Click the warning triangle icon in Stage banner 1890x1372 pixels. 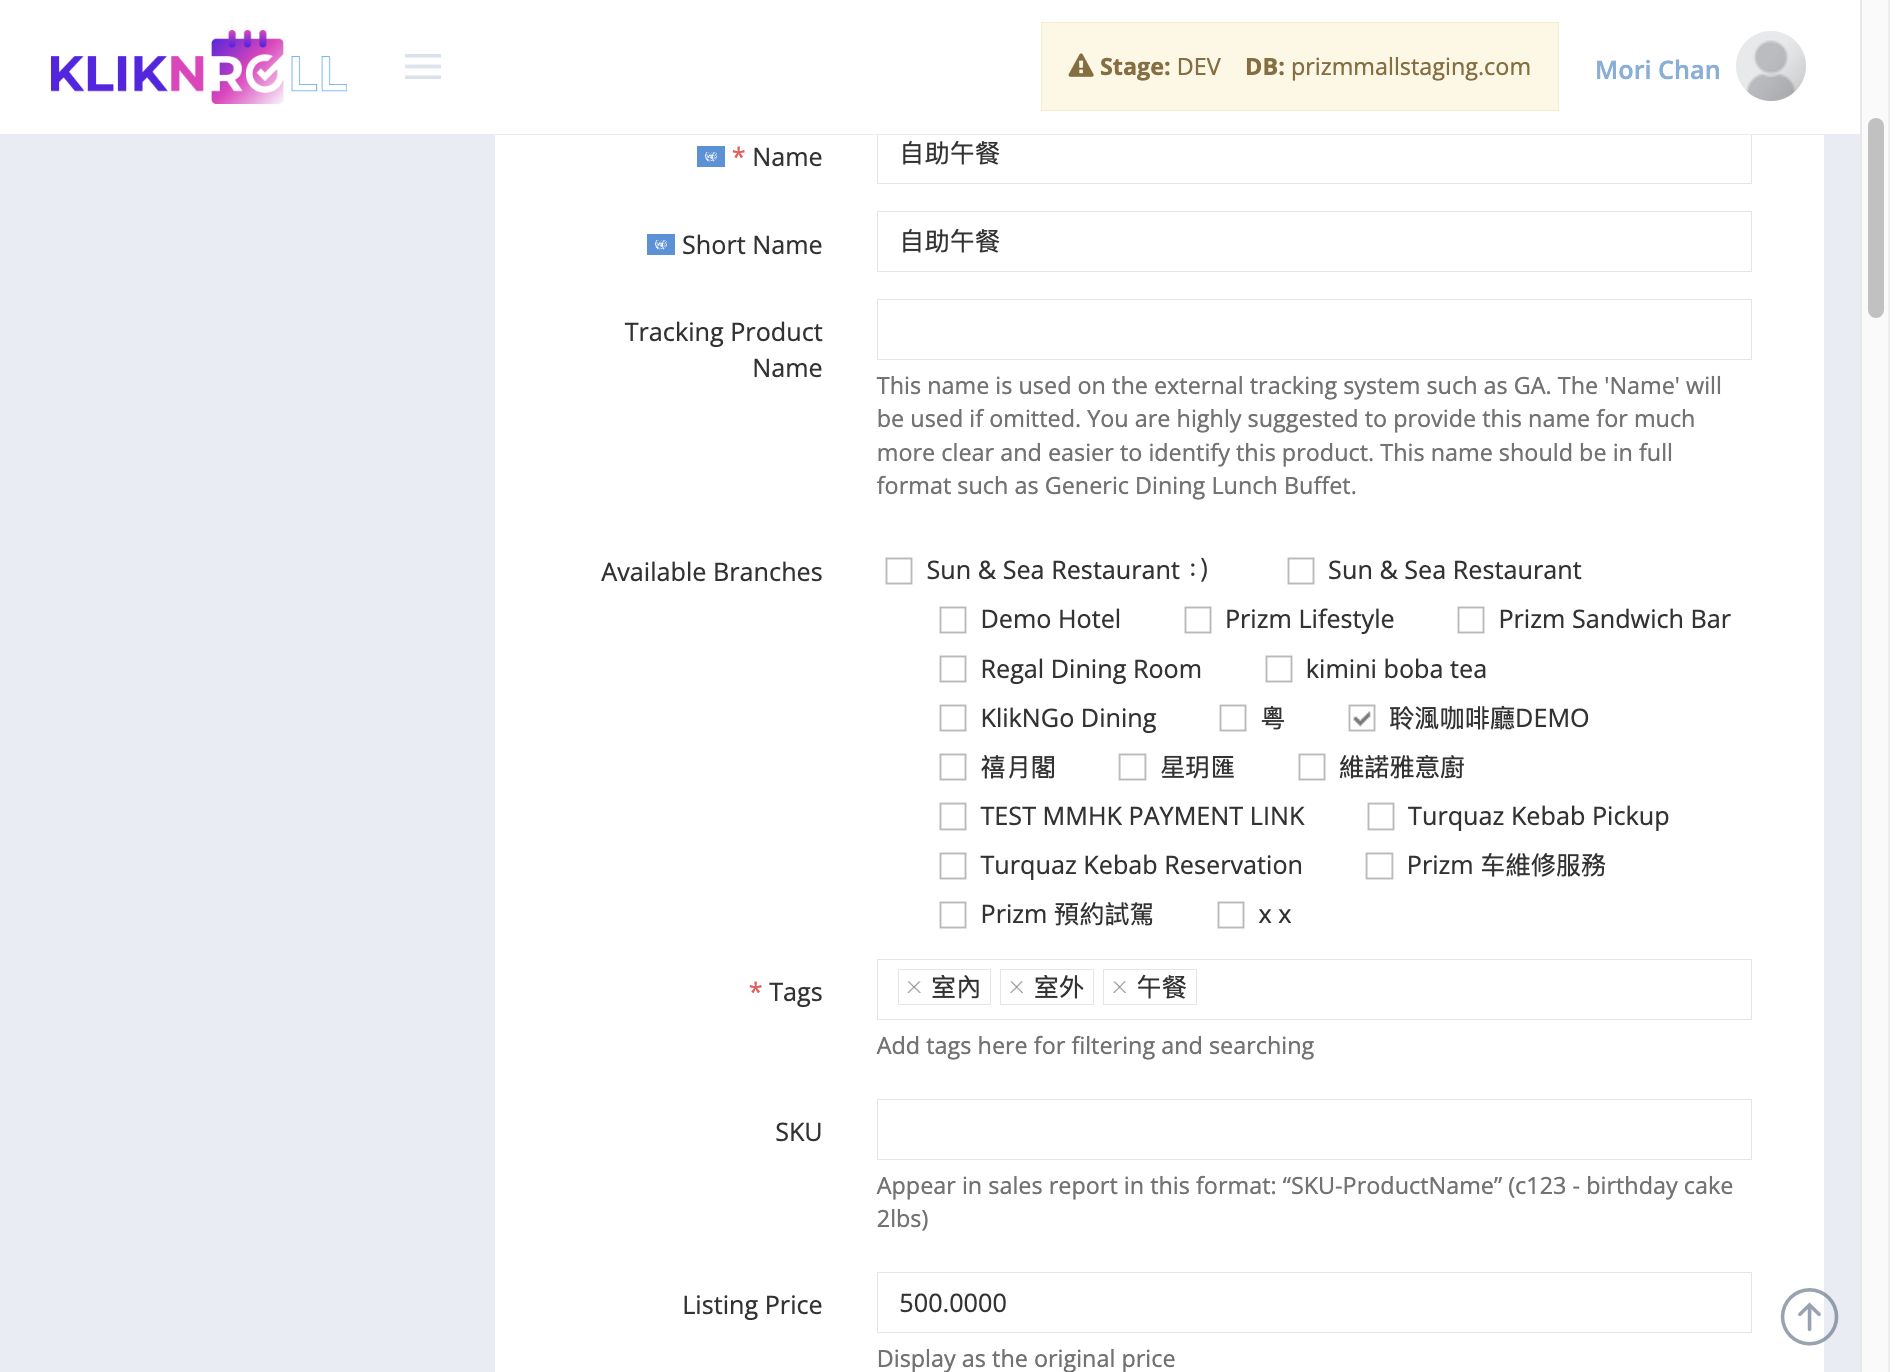[x=1081, y=67]
